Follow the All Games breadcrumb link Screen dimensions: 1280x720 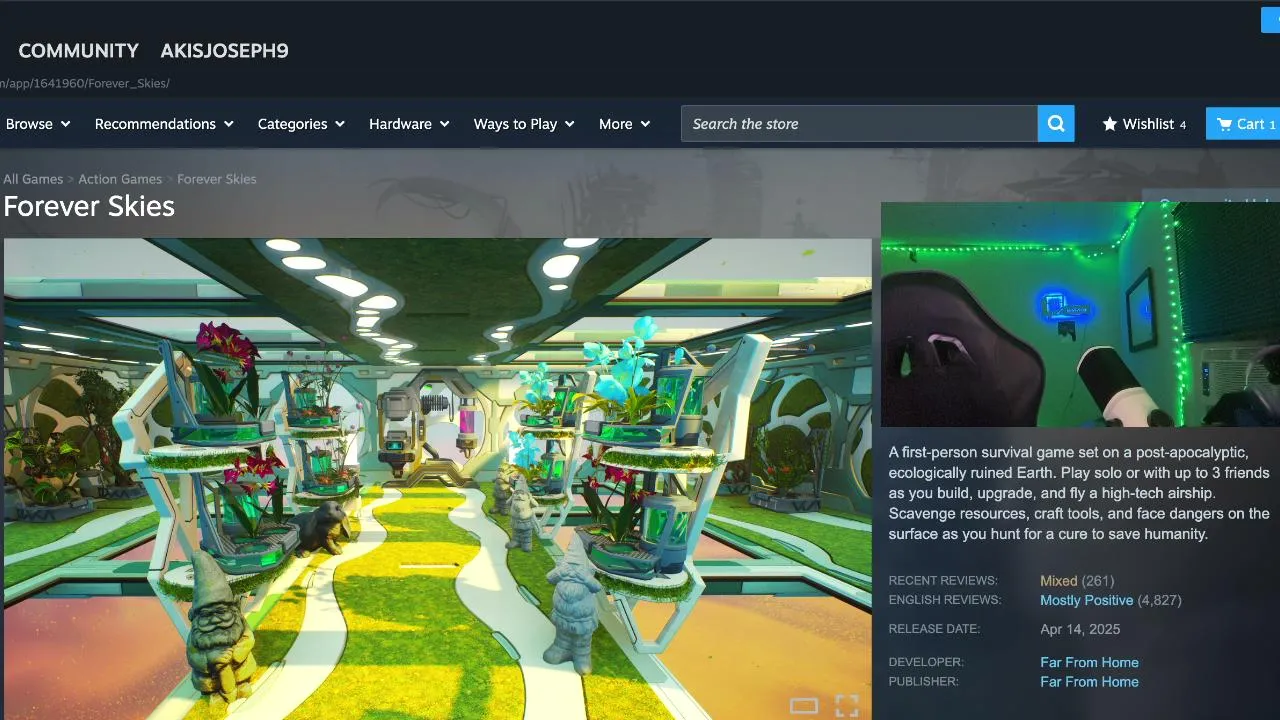coord(33,179)
